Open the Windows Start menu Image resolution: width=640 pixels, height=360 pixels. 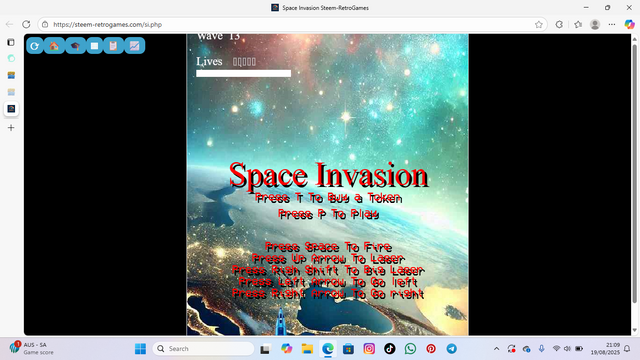tap(140, 349)
